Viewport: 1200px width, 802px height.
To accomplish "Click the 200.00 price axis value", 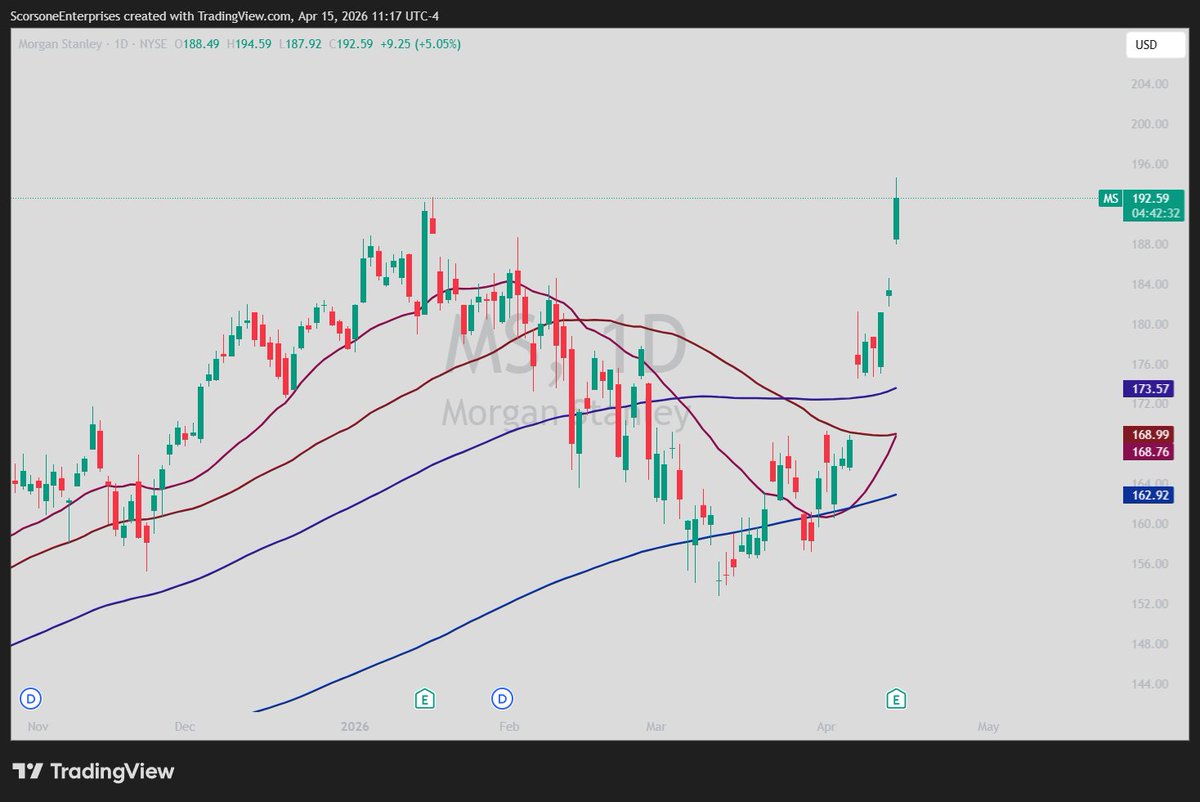I will click(x=1151, y=124).
